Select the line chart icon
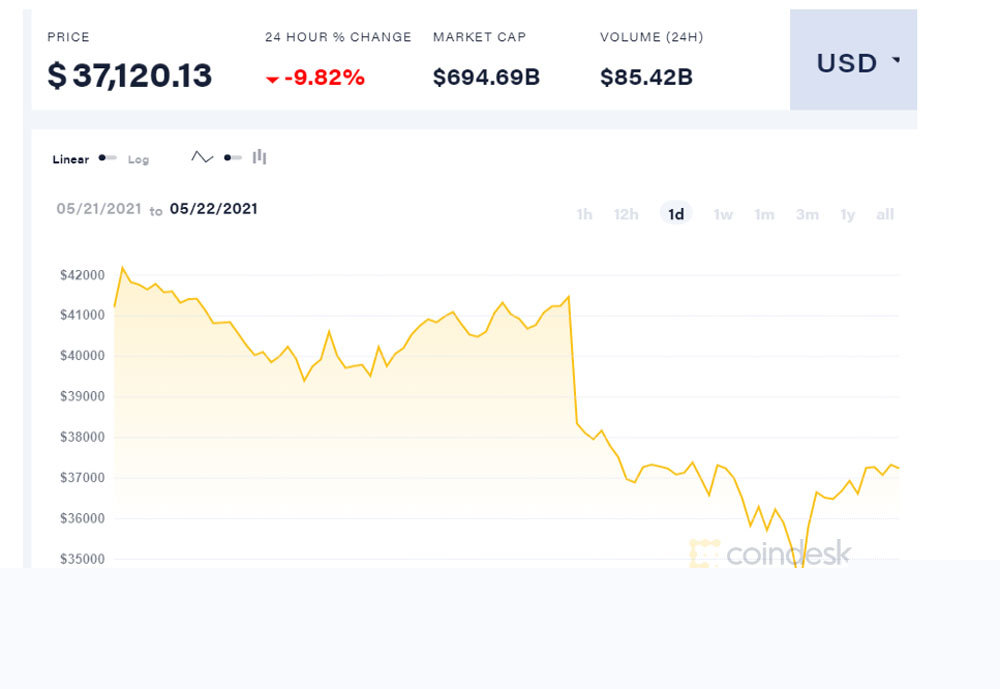This screenshot has width=1000, height=689. pos(202,157)
